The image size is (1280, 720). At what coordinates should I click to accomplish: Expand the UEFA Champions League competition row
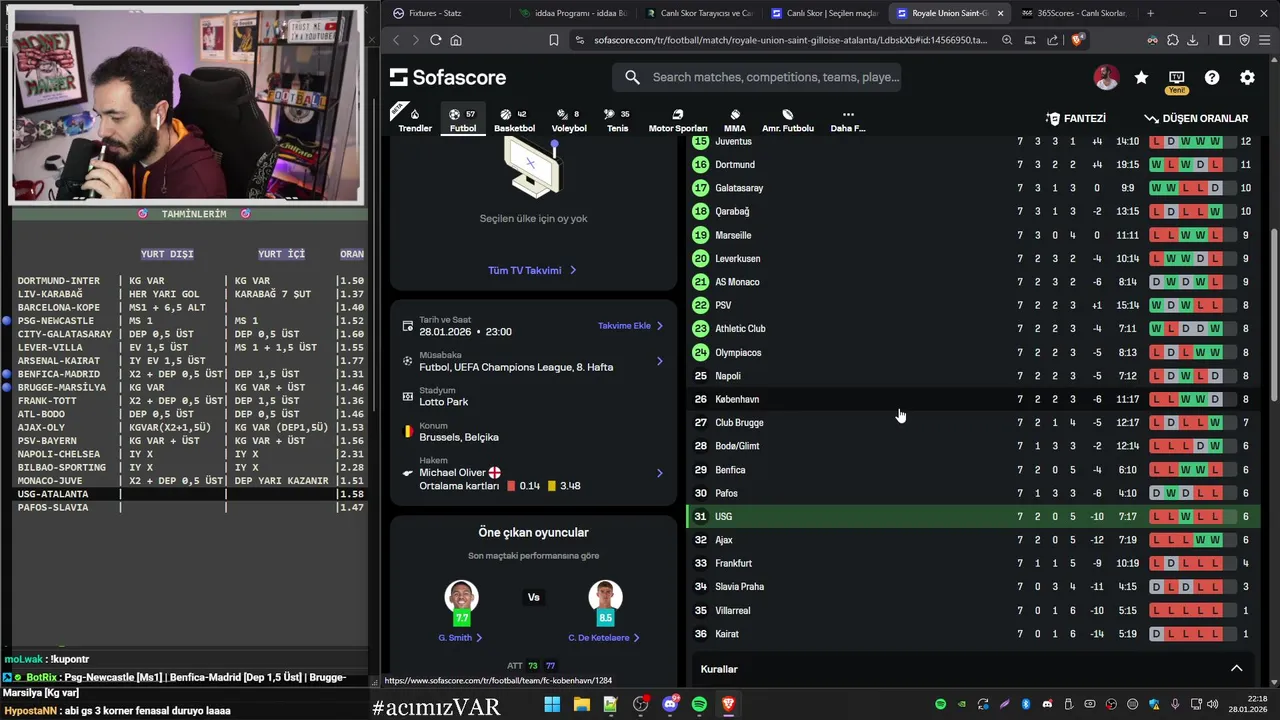coord(534,361)
